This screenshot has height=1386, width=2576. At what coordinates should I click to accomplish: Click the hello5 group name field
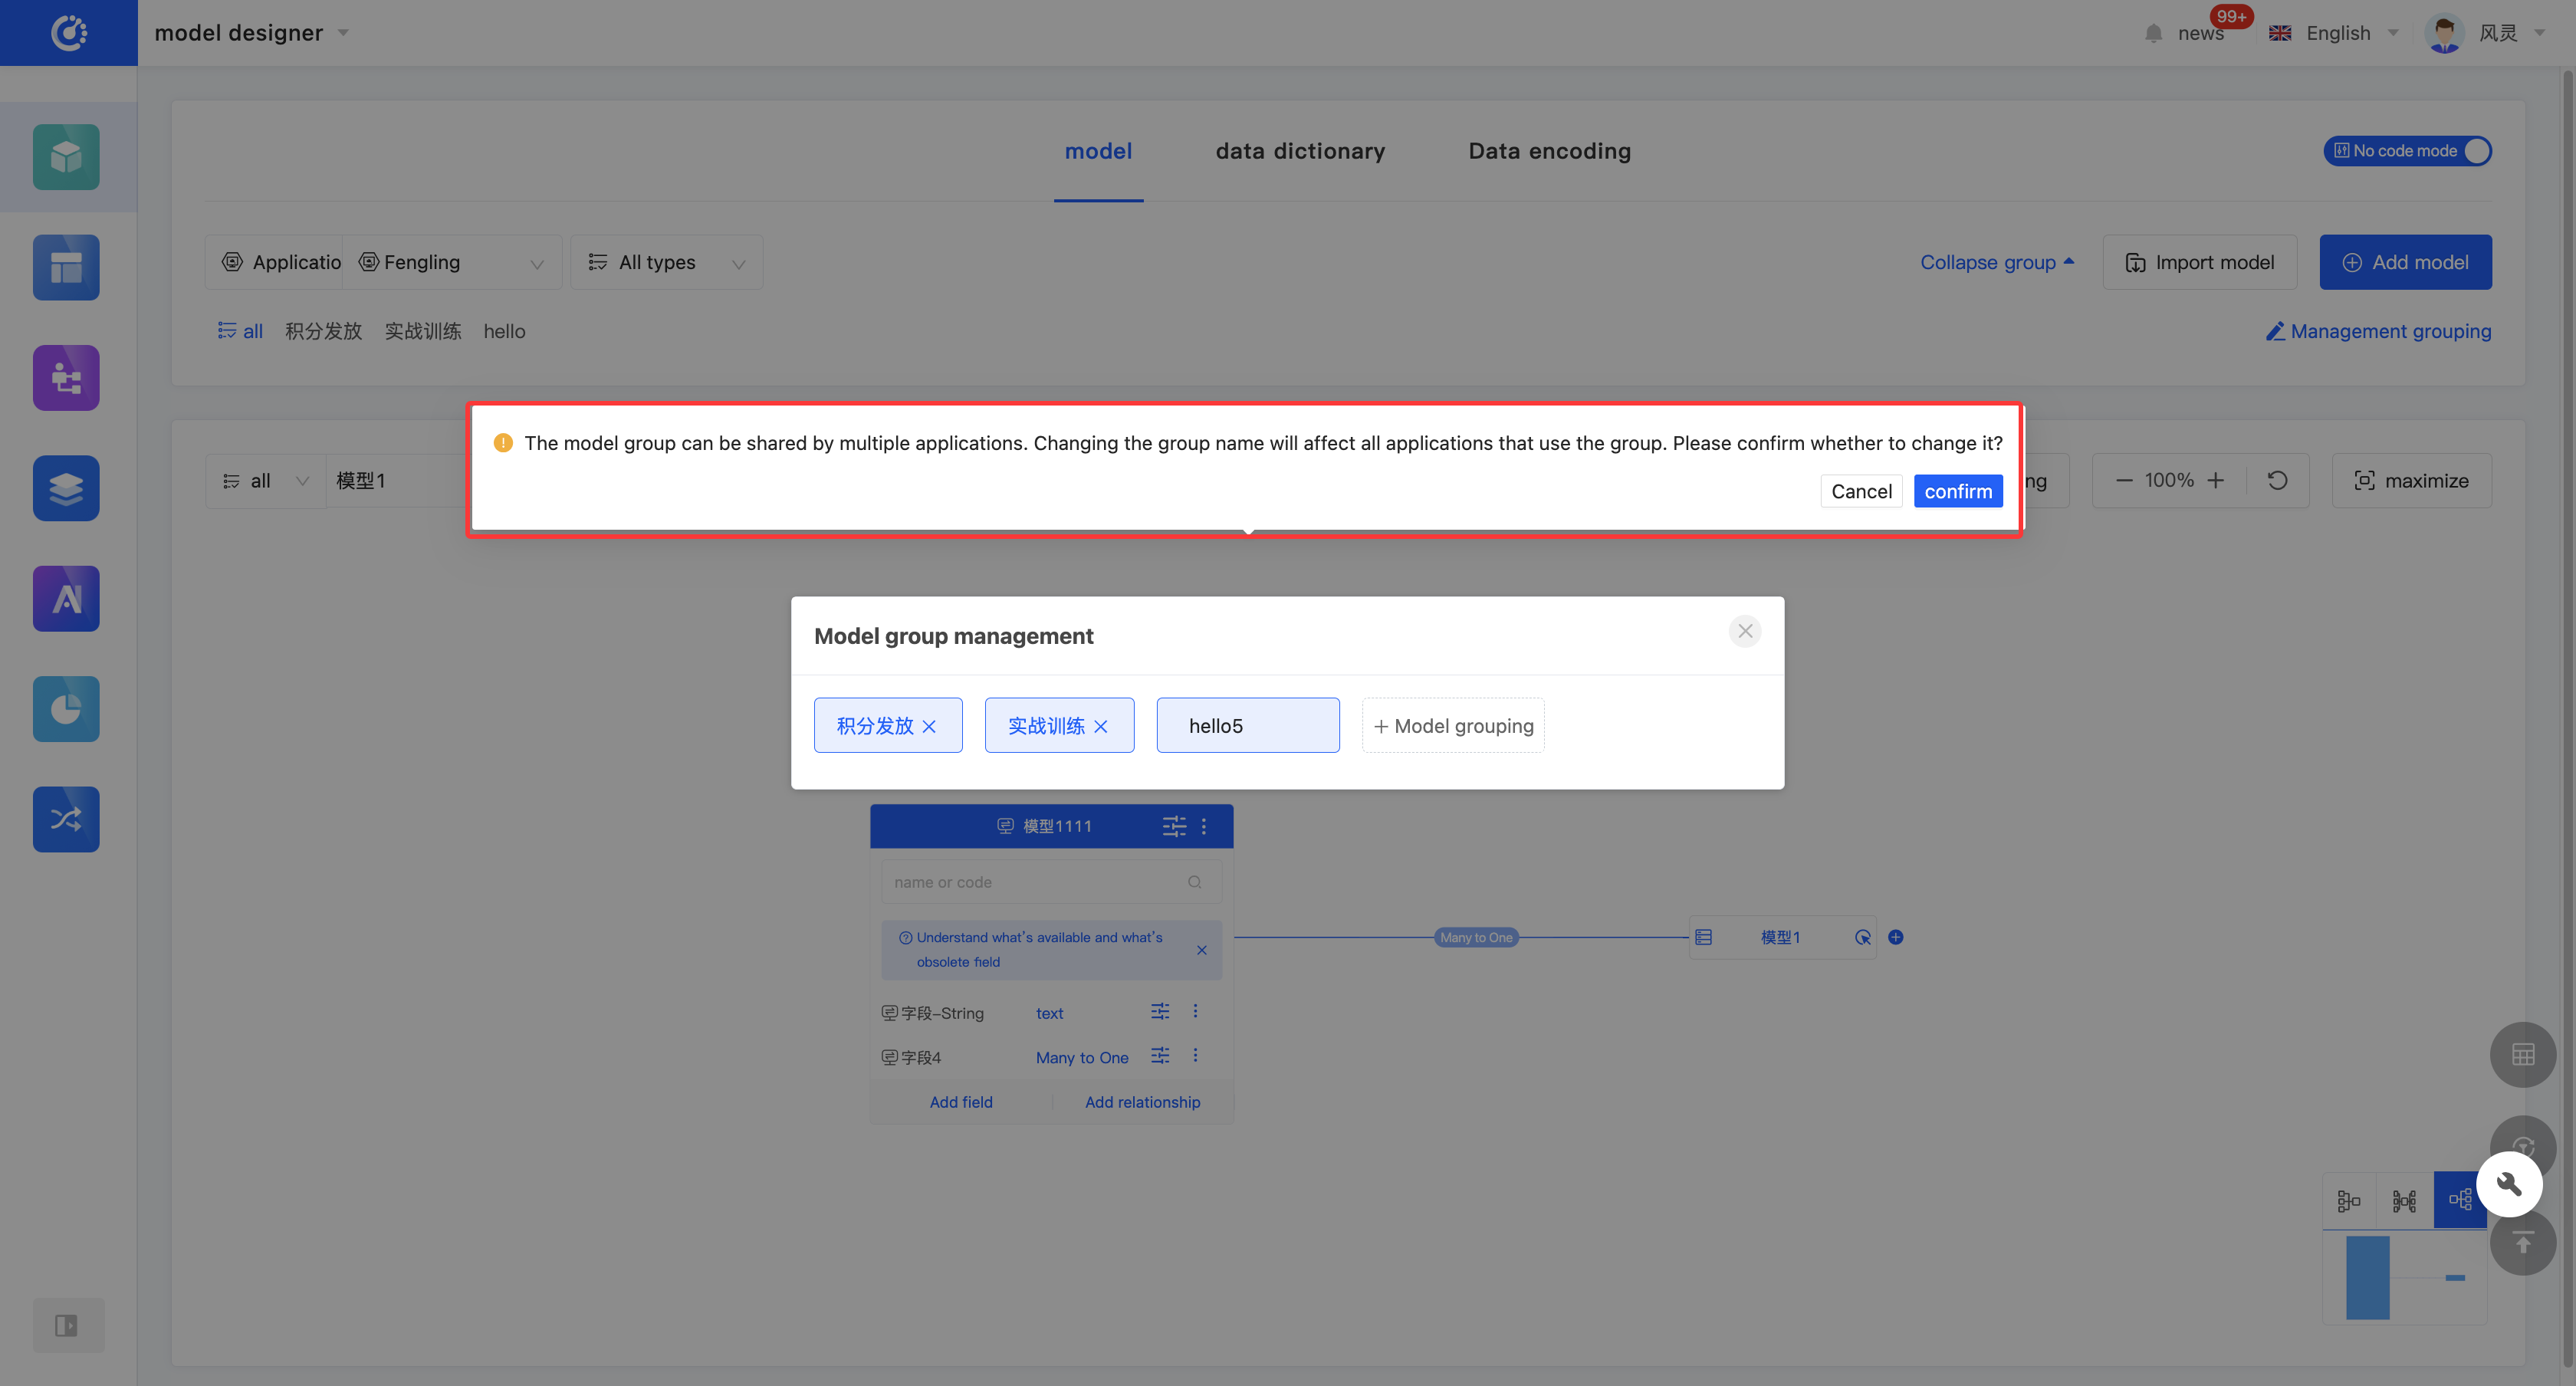[x=1247, y=726]
